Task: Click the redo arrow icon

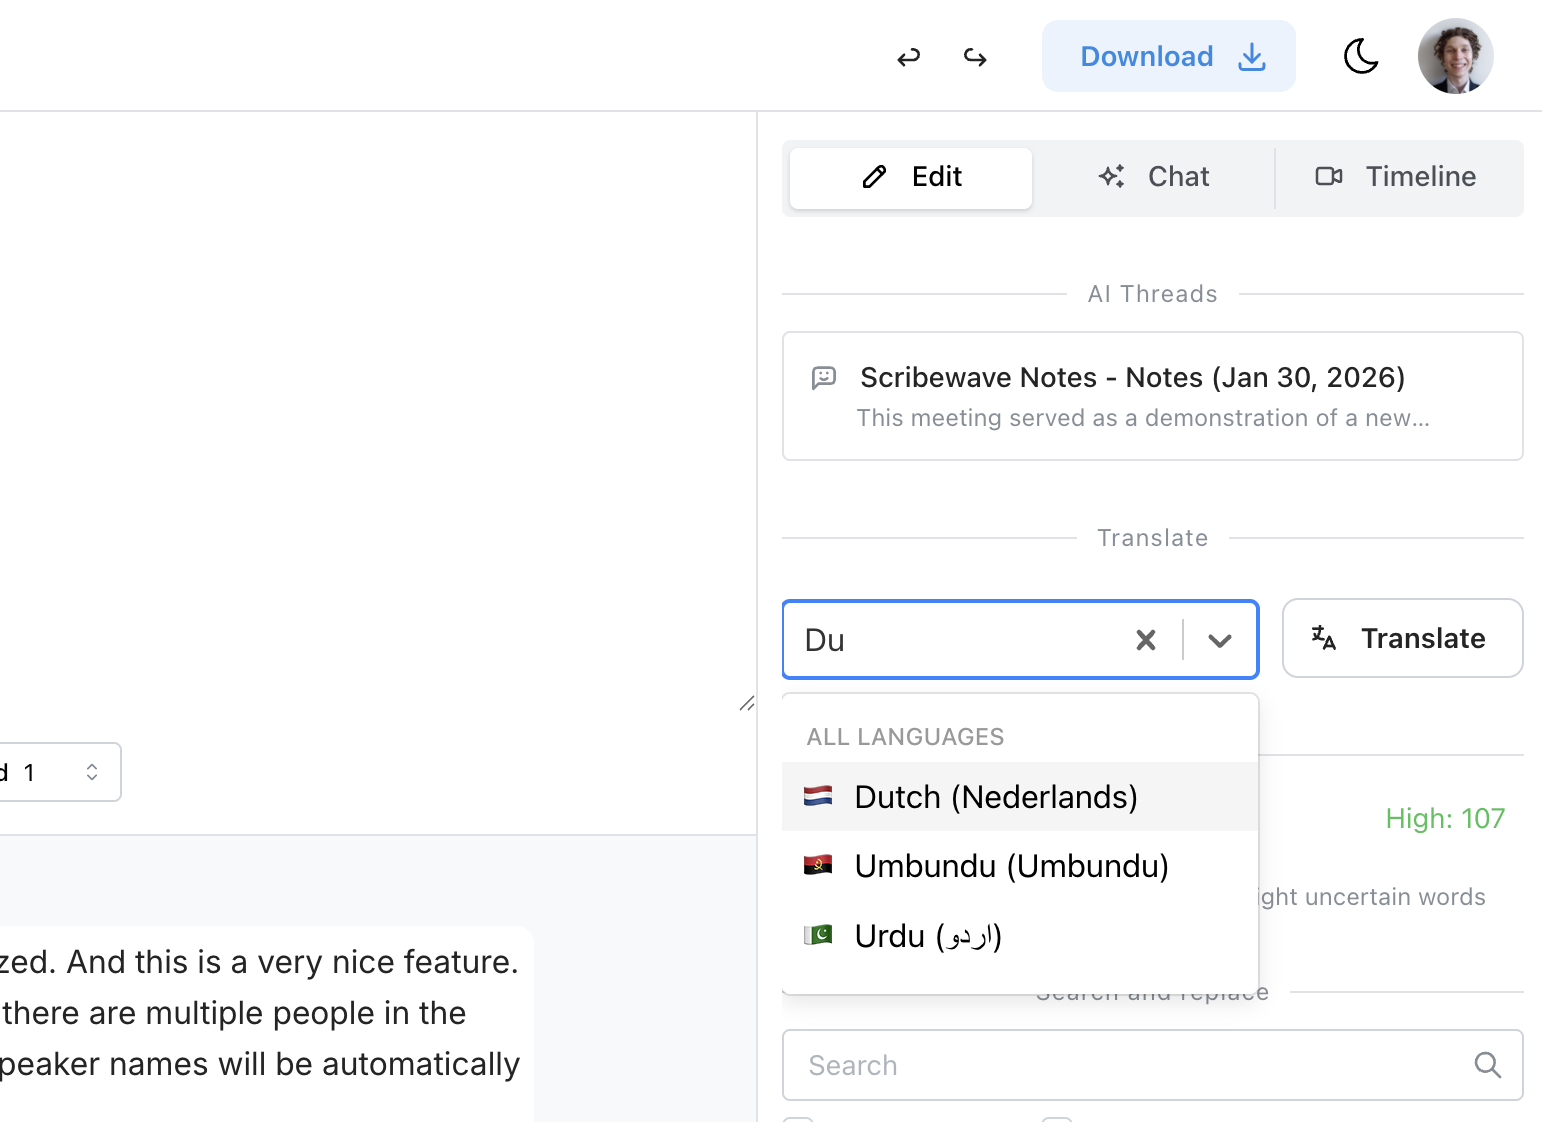Action: point(975,58)
